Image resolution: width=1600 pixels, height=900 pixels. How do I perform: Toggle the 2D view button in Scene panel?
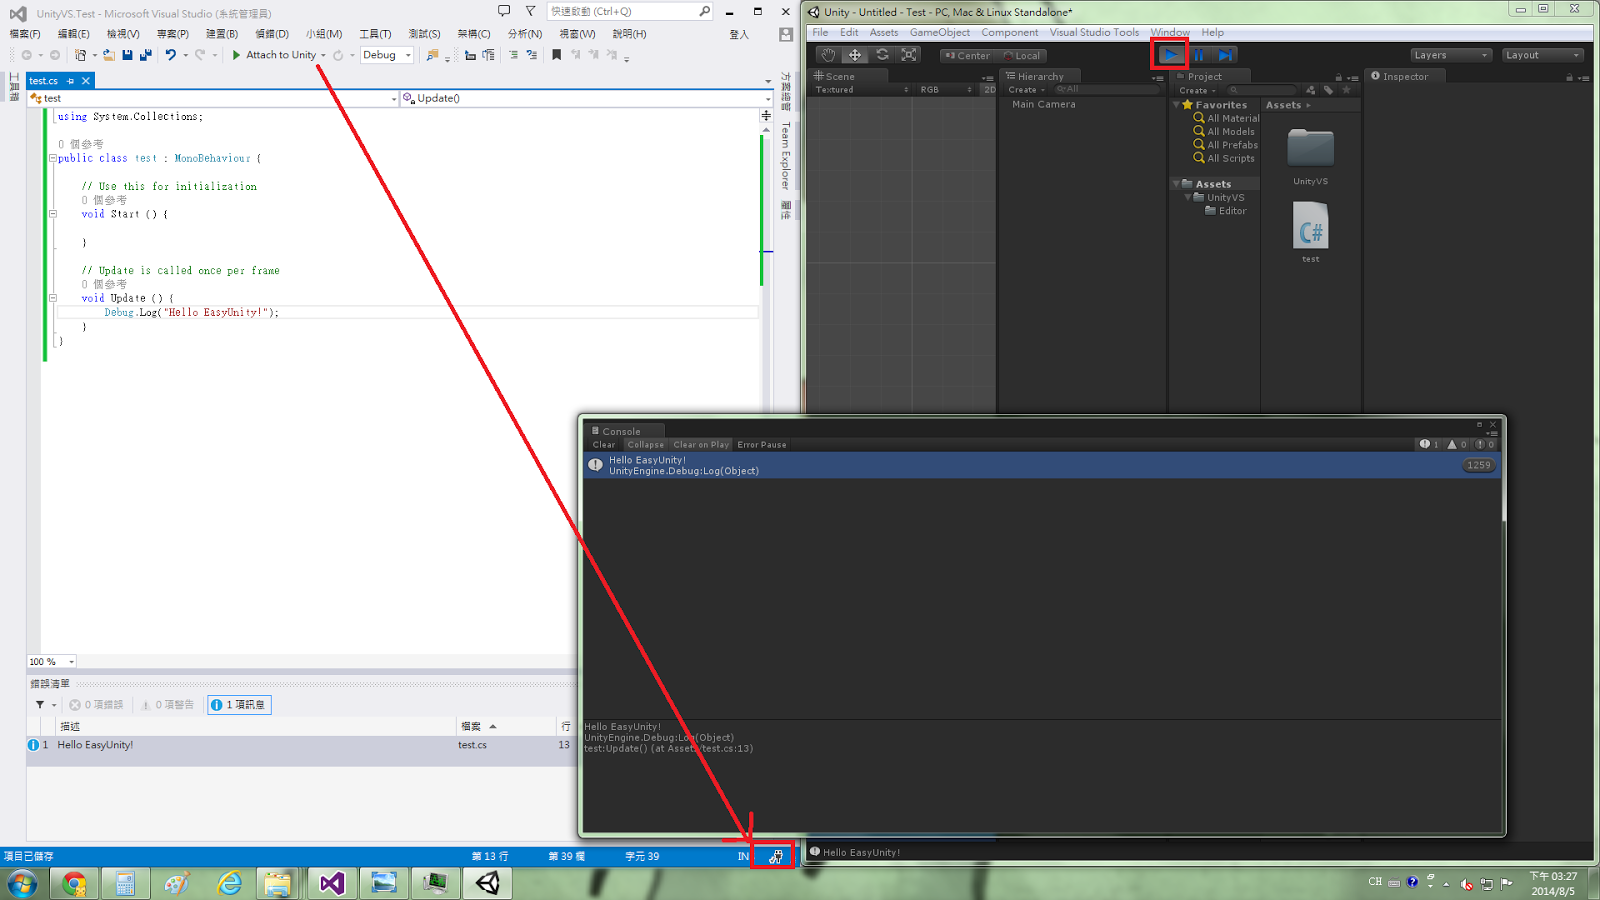pyautogui.click(x=989, y=90)
